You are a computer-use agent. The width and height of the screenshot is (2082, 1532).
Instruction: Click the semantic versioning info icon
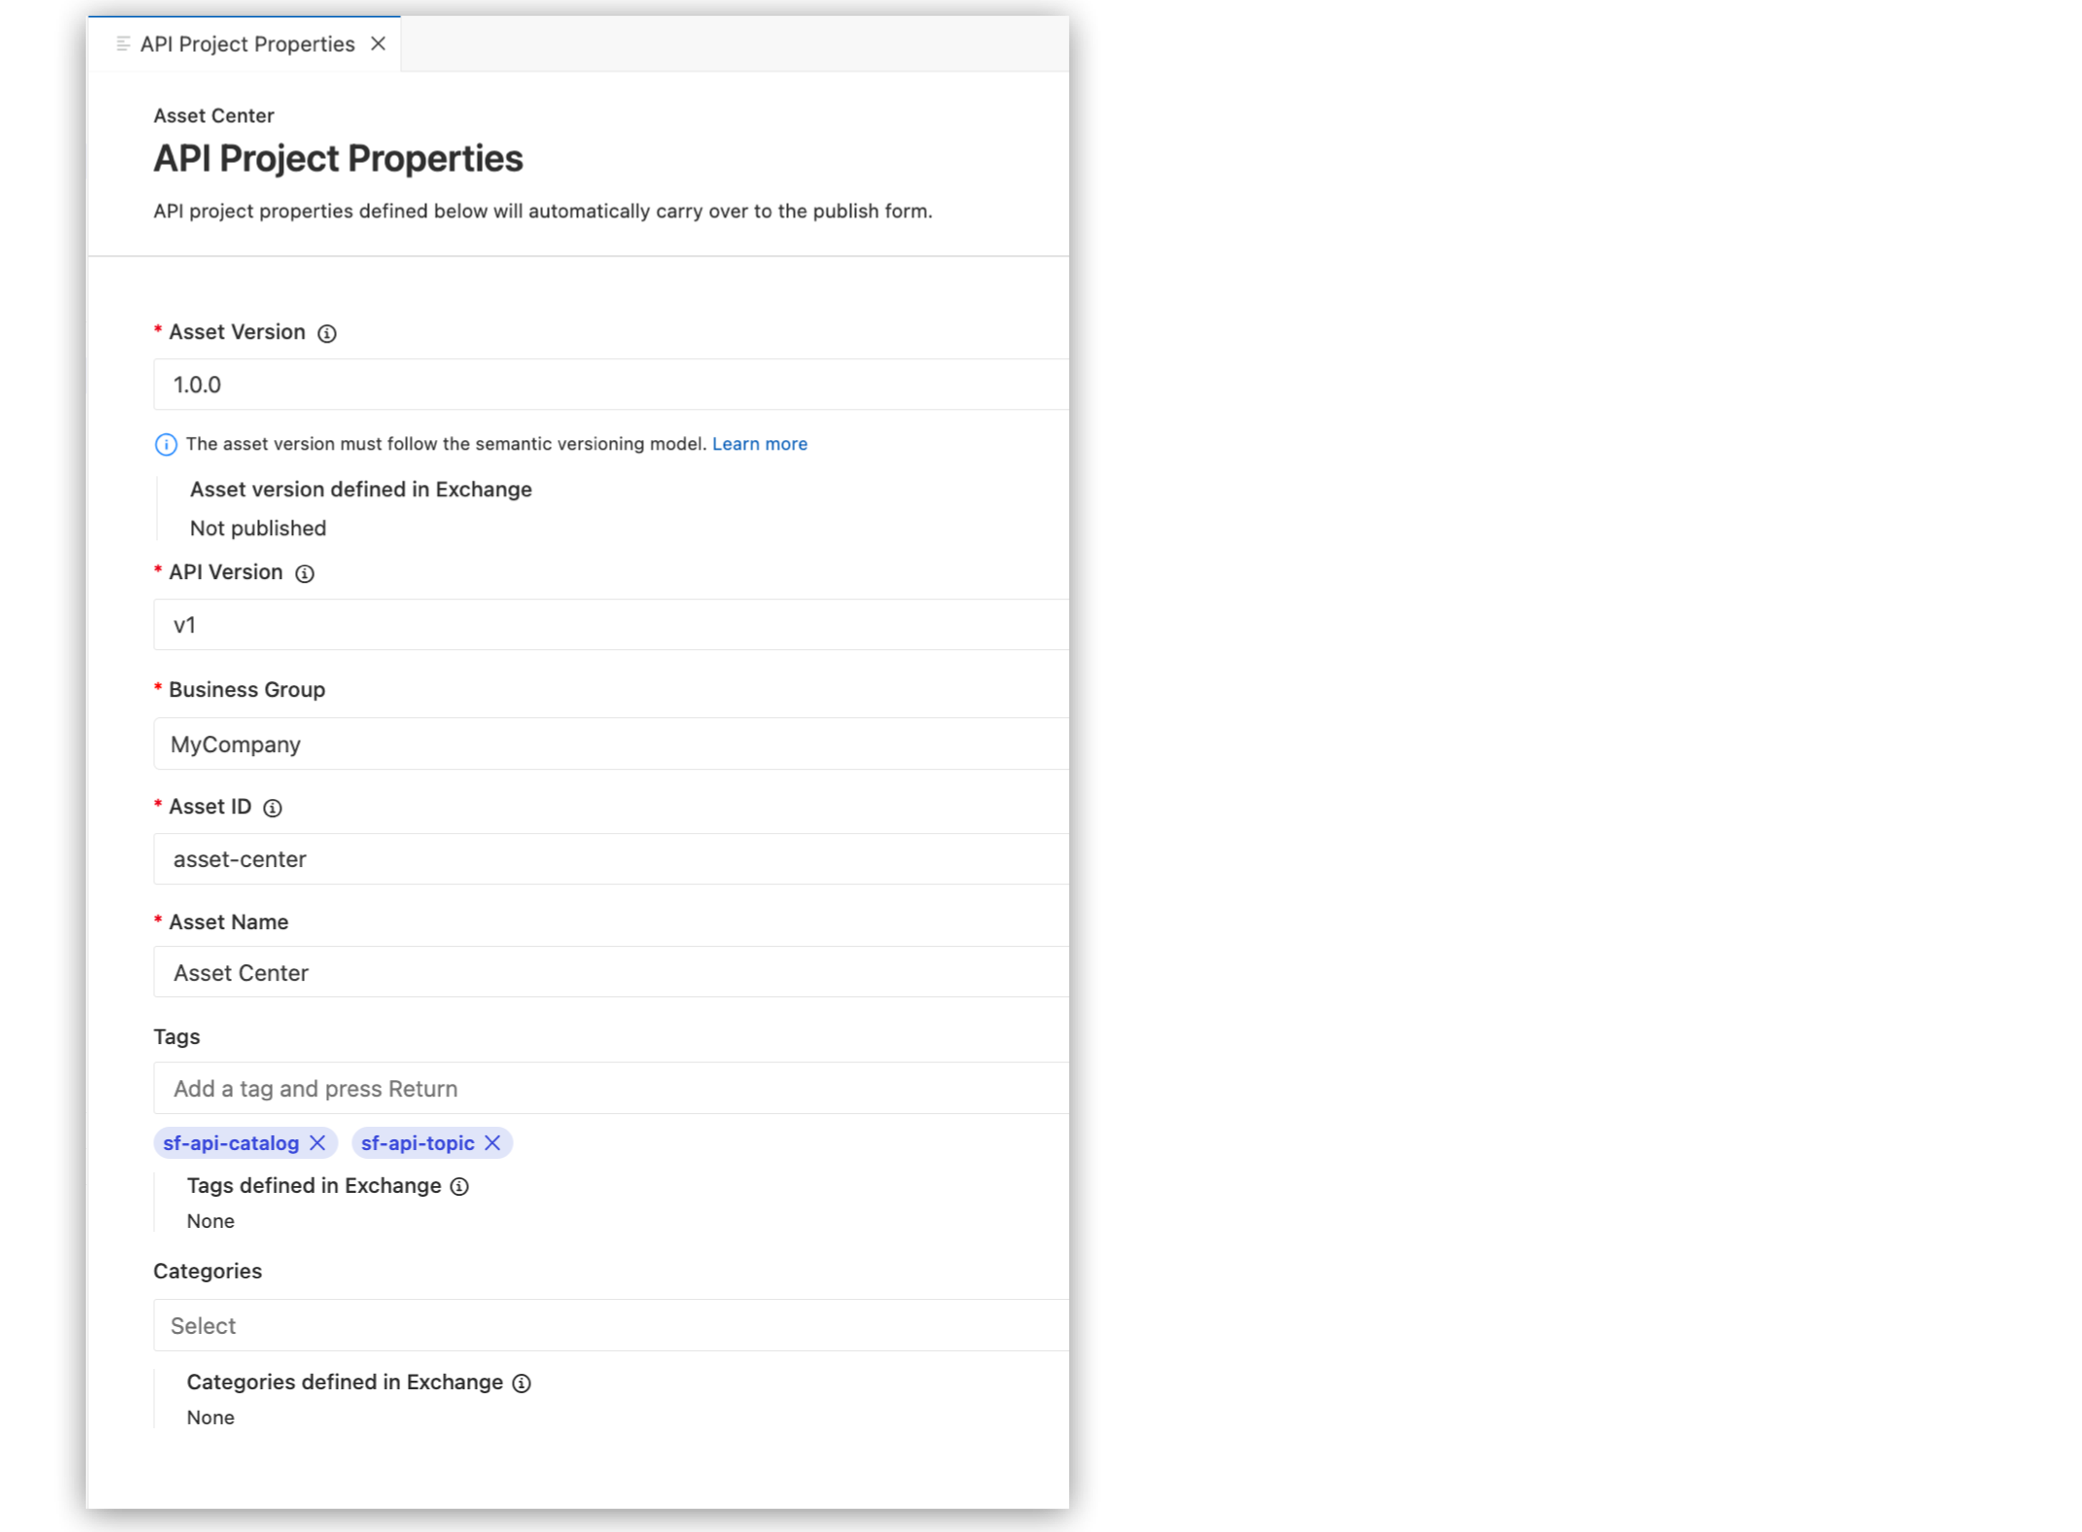point(166,444)
